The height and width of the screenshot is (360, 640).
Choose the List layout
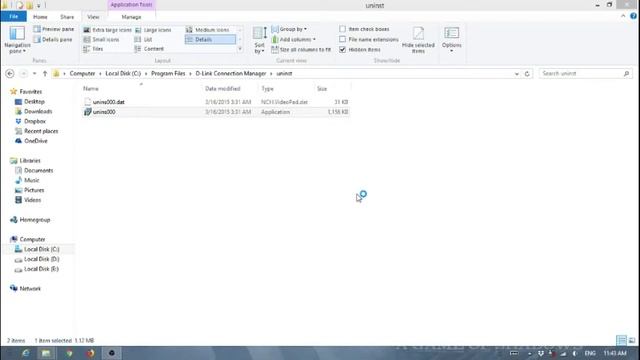click(x=144, y=40)
